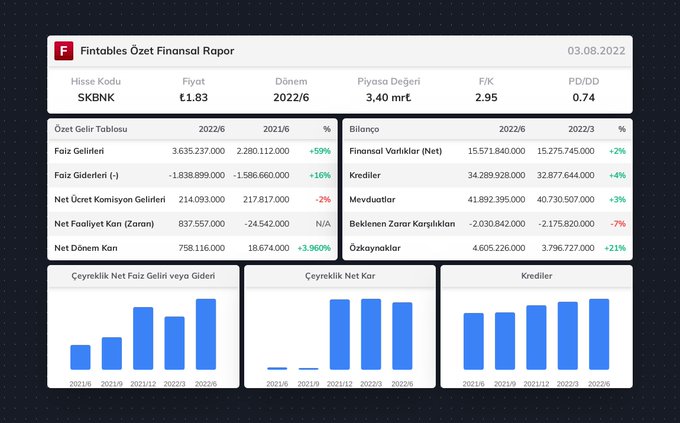Click the +3.960% change value
The width and height of the screenshot is (680, 423).
pyautogui.click(x=314, y=248)
